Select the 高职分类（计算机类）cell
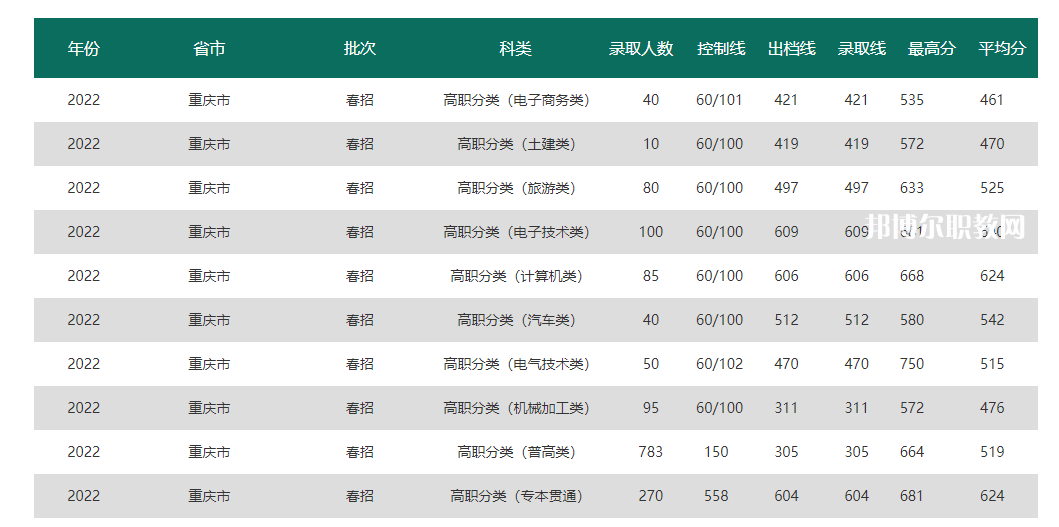This screenshot has height=527, width=1059. tap(516, 276)
